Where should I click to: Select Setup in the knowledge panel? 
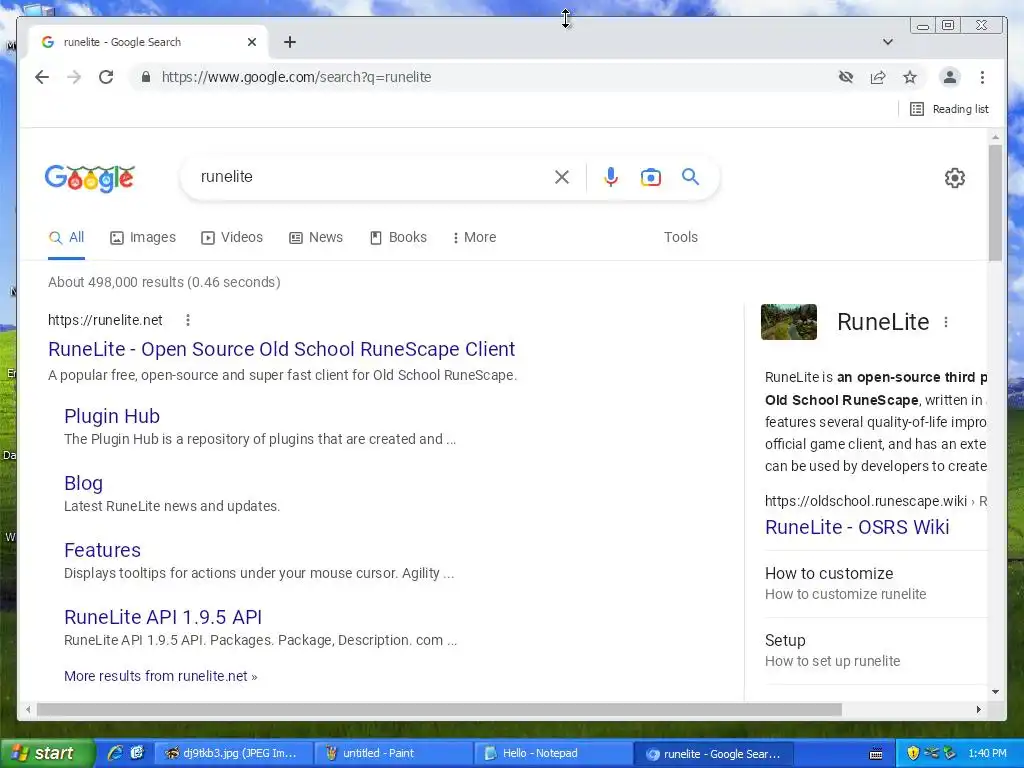[x=785, y=641]
